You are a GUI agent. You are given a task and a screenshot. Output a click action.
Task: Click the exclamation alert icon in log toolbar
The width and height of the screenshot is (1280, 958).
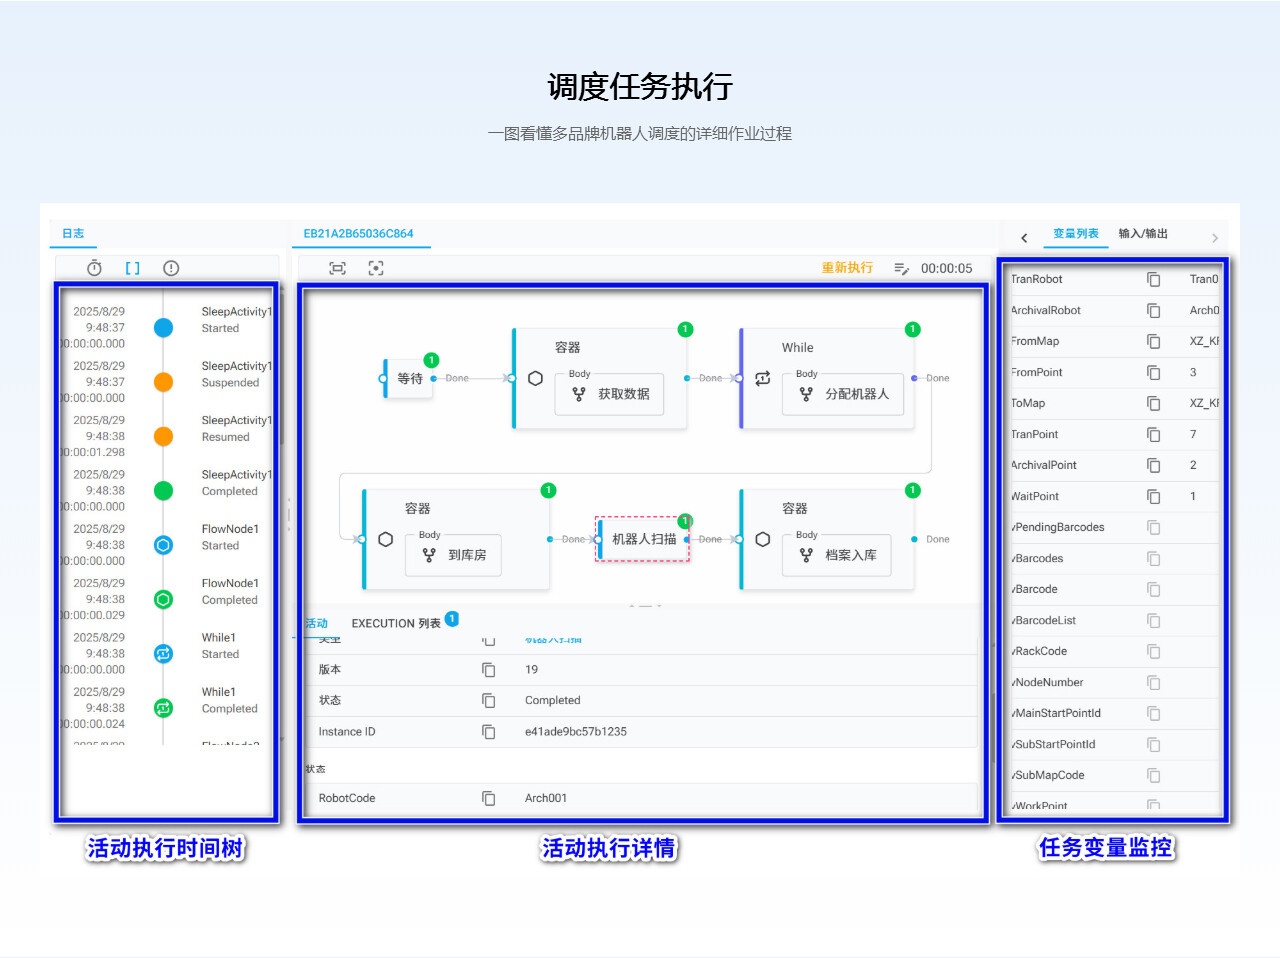point(171,268)
